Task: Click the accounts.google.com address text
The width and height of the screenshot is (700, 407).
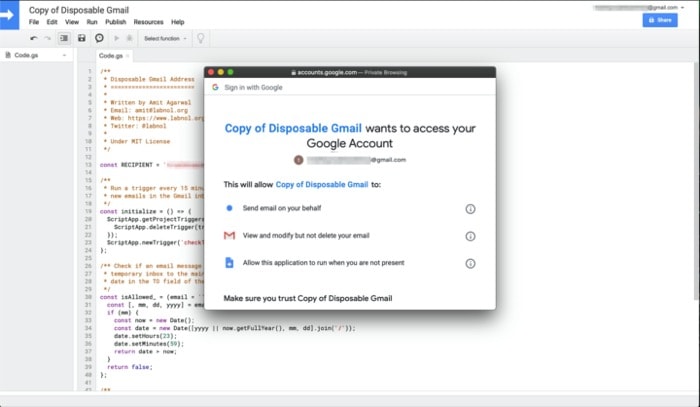Action: 327,72
